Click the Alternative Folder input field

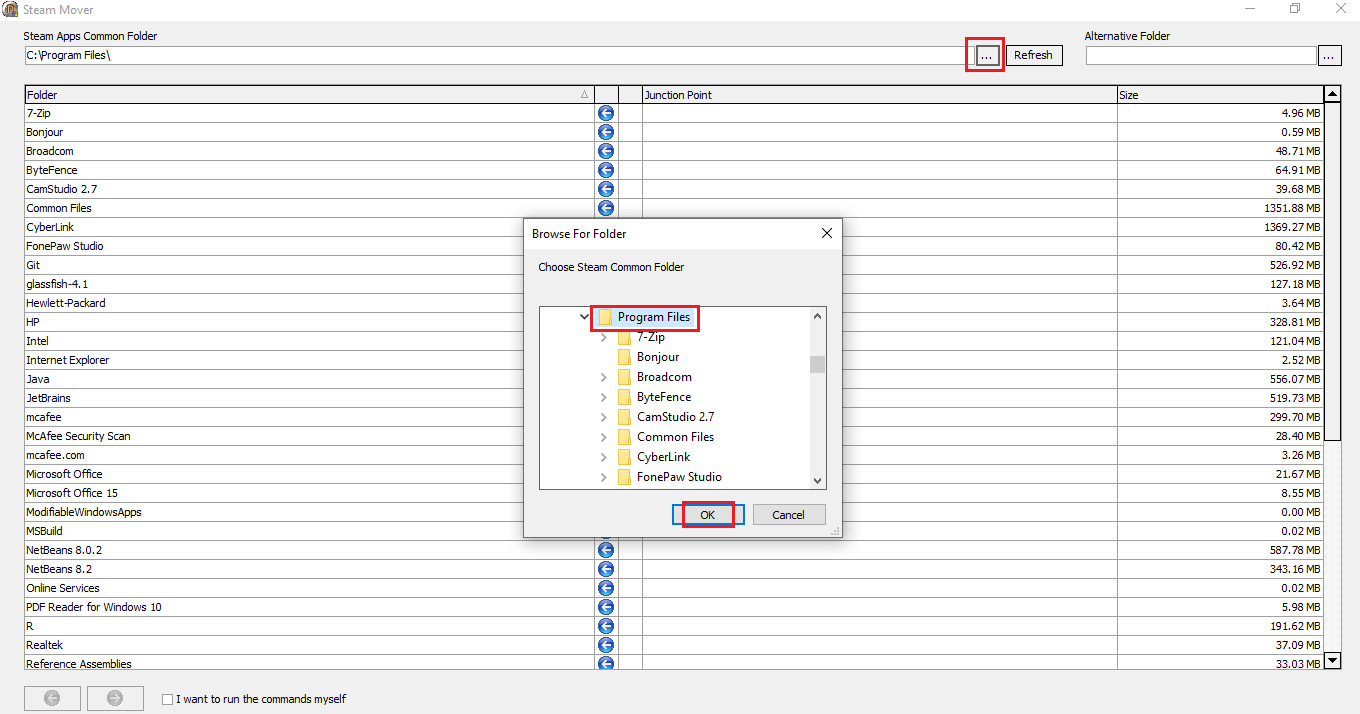click(1201, 55)
